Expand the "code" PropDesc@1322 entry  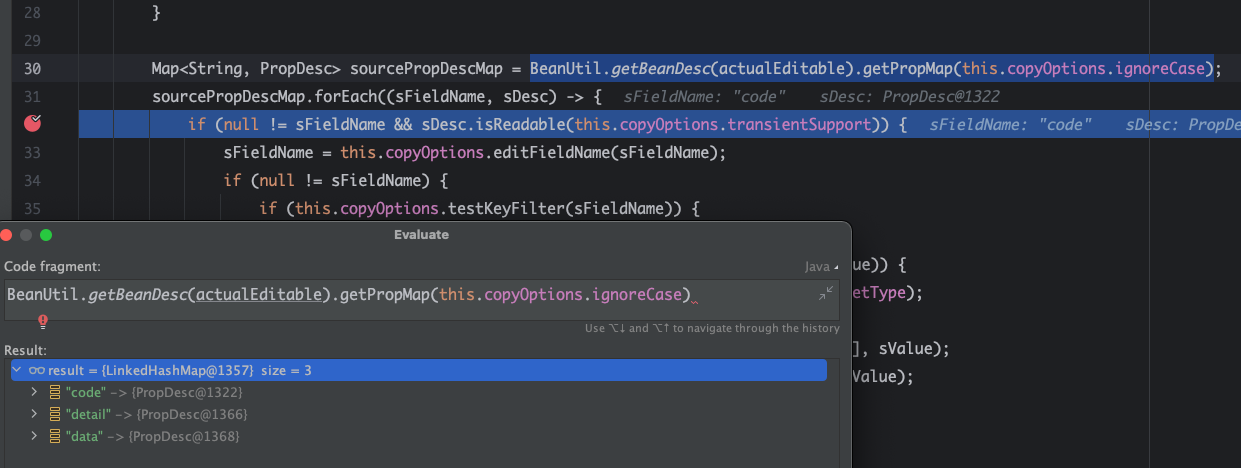33,392
